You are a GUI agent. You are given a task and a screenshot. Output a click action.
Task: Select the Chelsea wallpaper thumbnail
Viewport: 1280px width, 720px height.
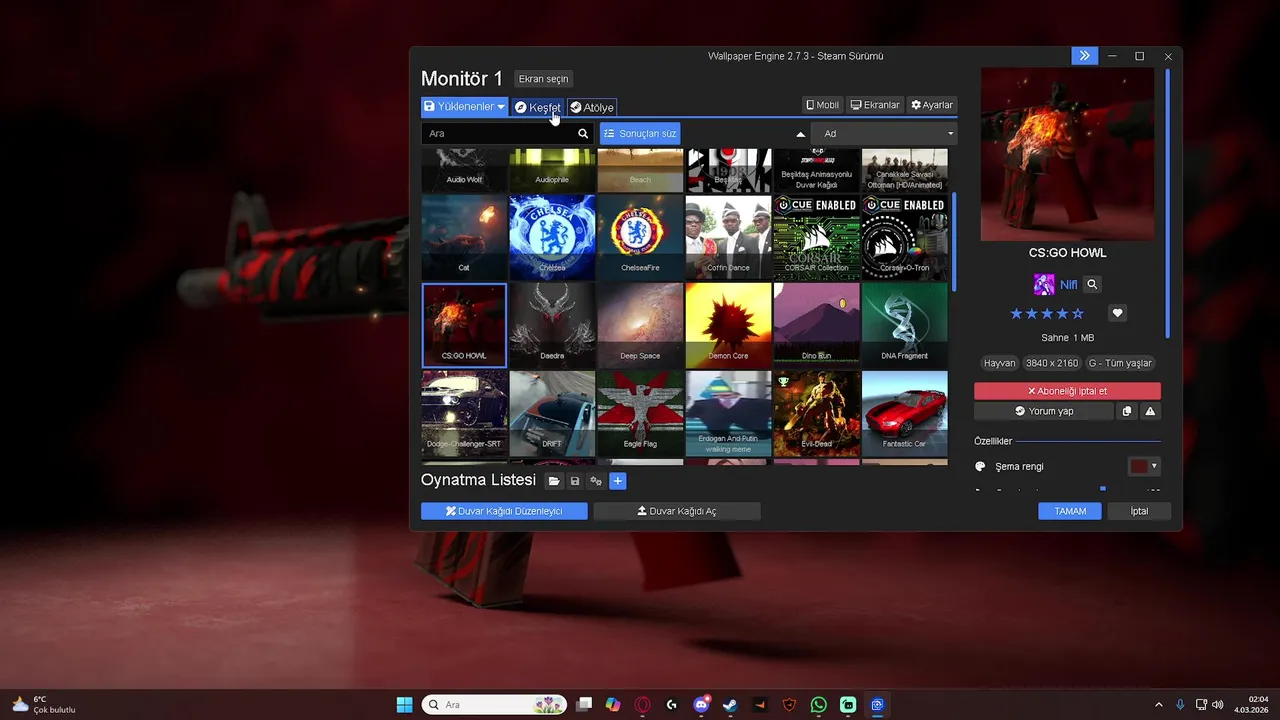[x=552, y=238]
